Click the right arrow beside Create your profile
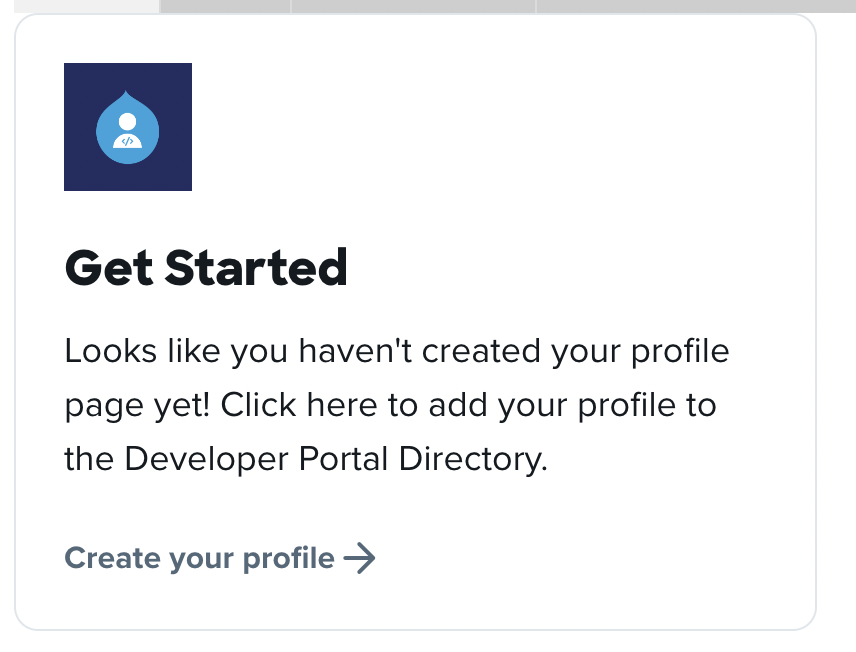 tap(360, 558)
